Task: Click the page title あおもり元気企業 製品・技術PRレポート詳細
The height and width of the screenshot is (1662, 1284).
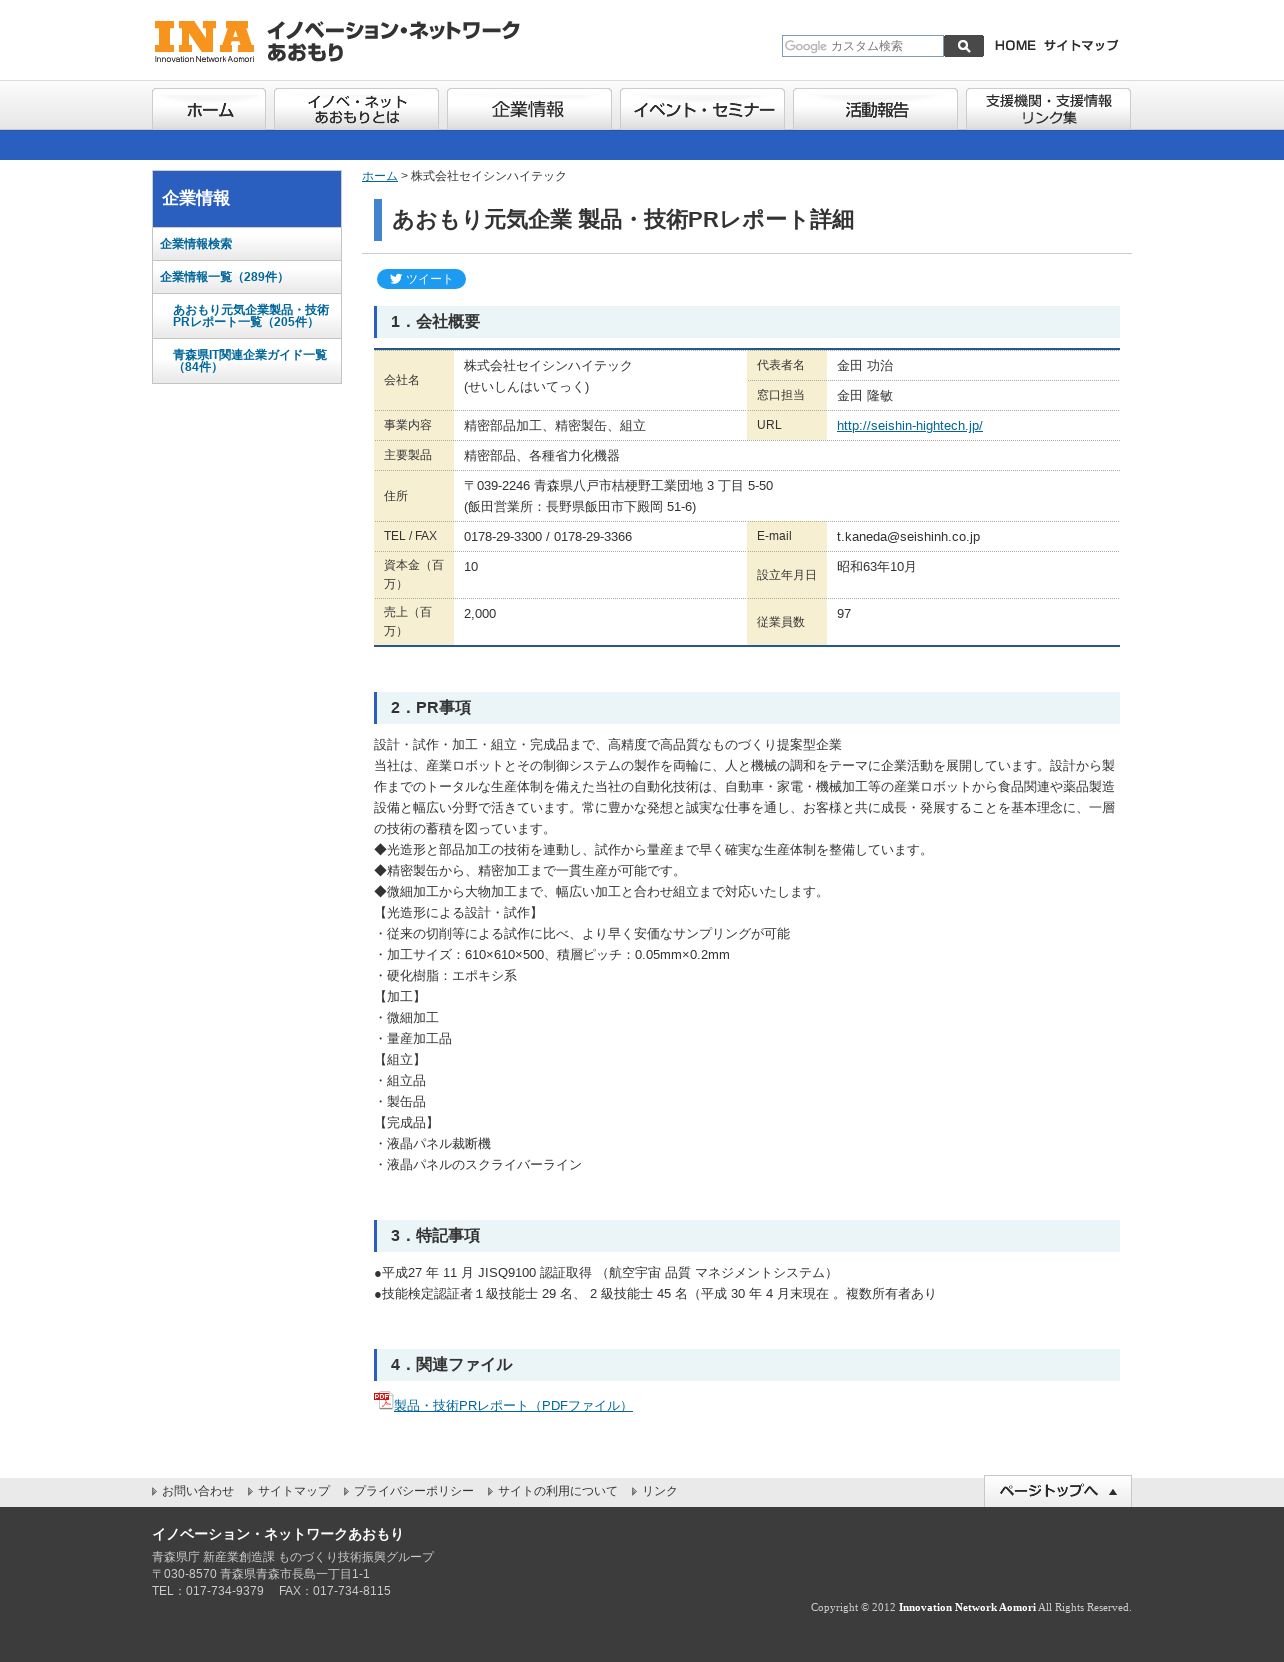Action: 623,220
